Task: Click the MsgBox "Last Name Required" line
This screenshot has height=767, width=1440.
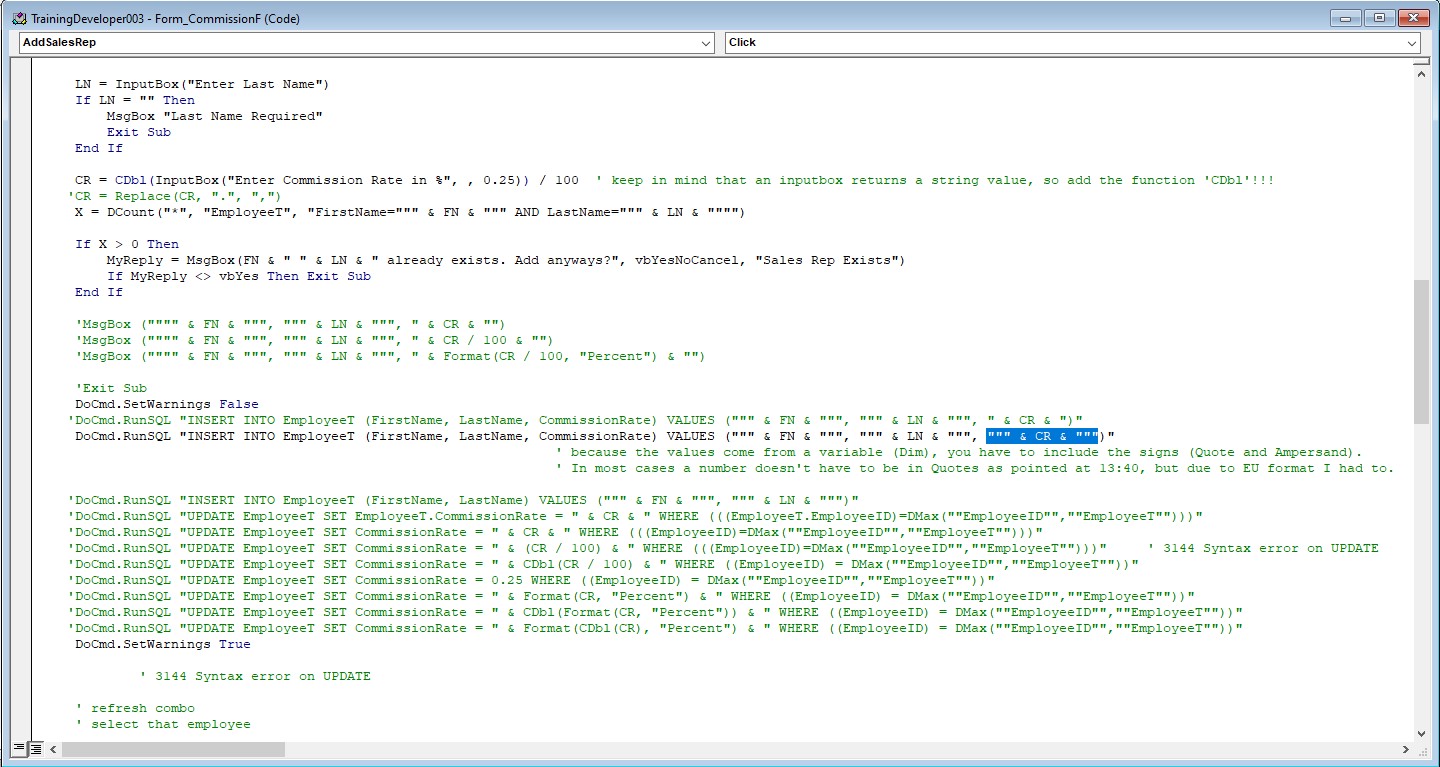Action: pos(215,116)
